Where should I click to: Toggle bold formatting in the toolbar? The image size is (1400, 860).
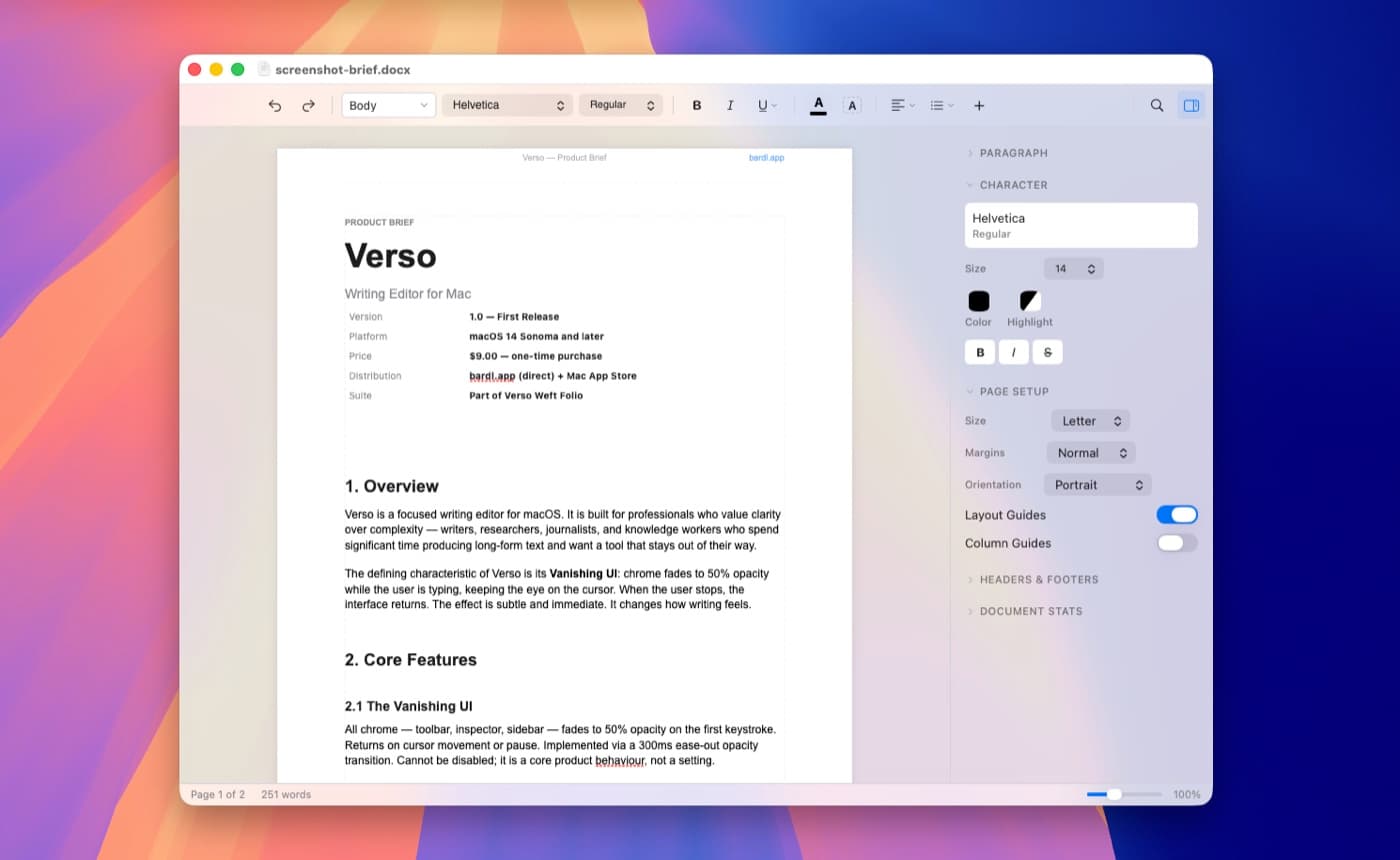[696, 104]
